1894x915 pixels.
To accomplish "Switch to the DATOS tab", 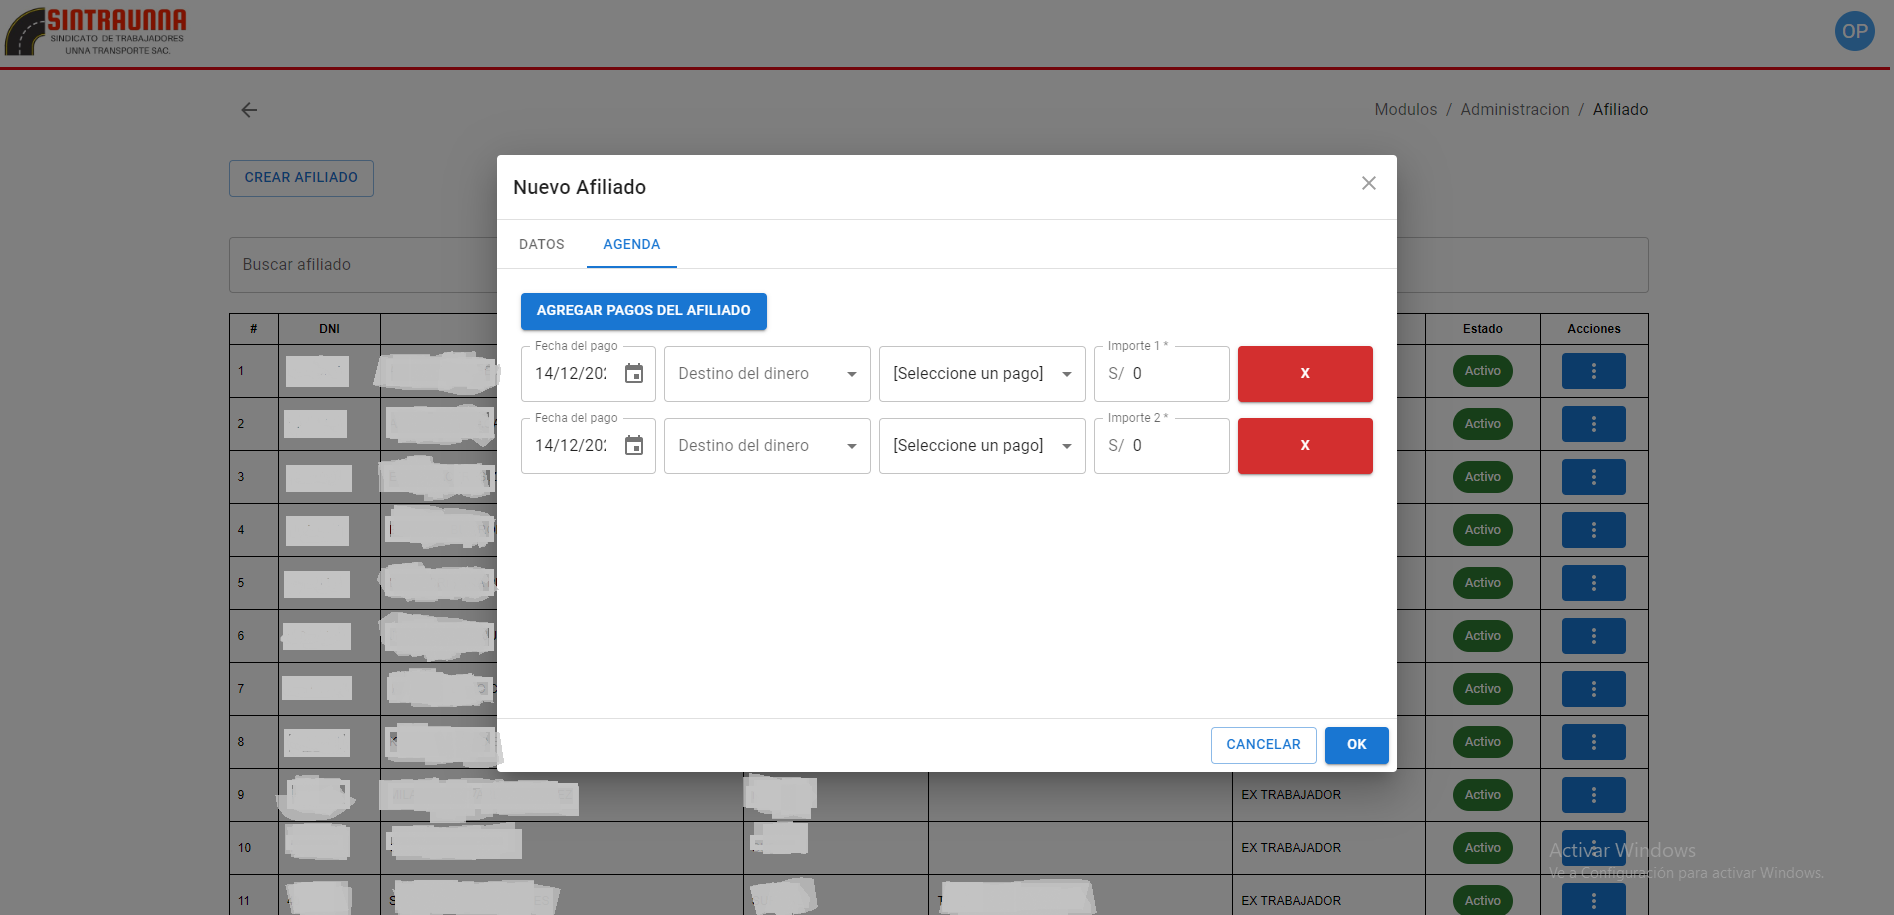I will pyautogui.click(x=541, y=245).
